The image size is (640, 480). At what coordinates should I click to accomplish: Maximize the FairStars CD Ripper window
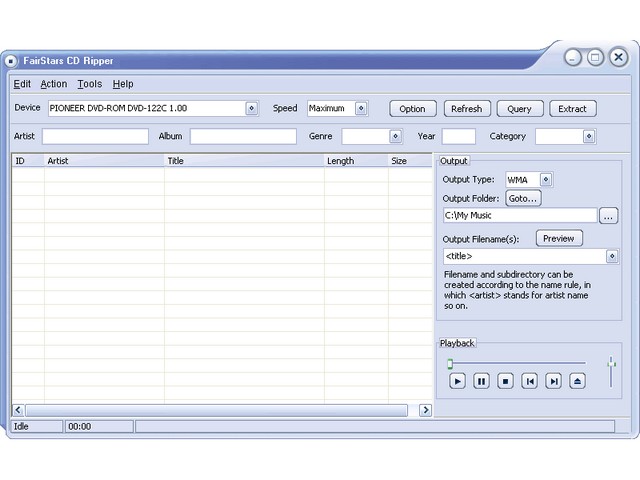[595, 58]
